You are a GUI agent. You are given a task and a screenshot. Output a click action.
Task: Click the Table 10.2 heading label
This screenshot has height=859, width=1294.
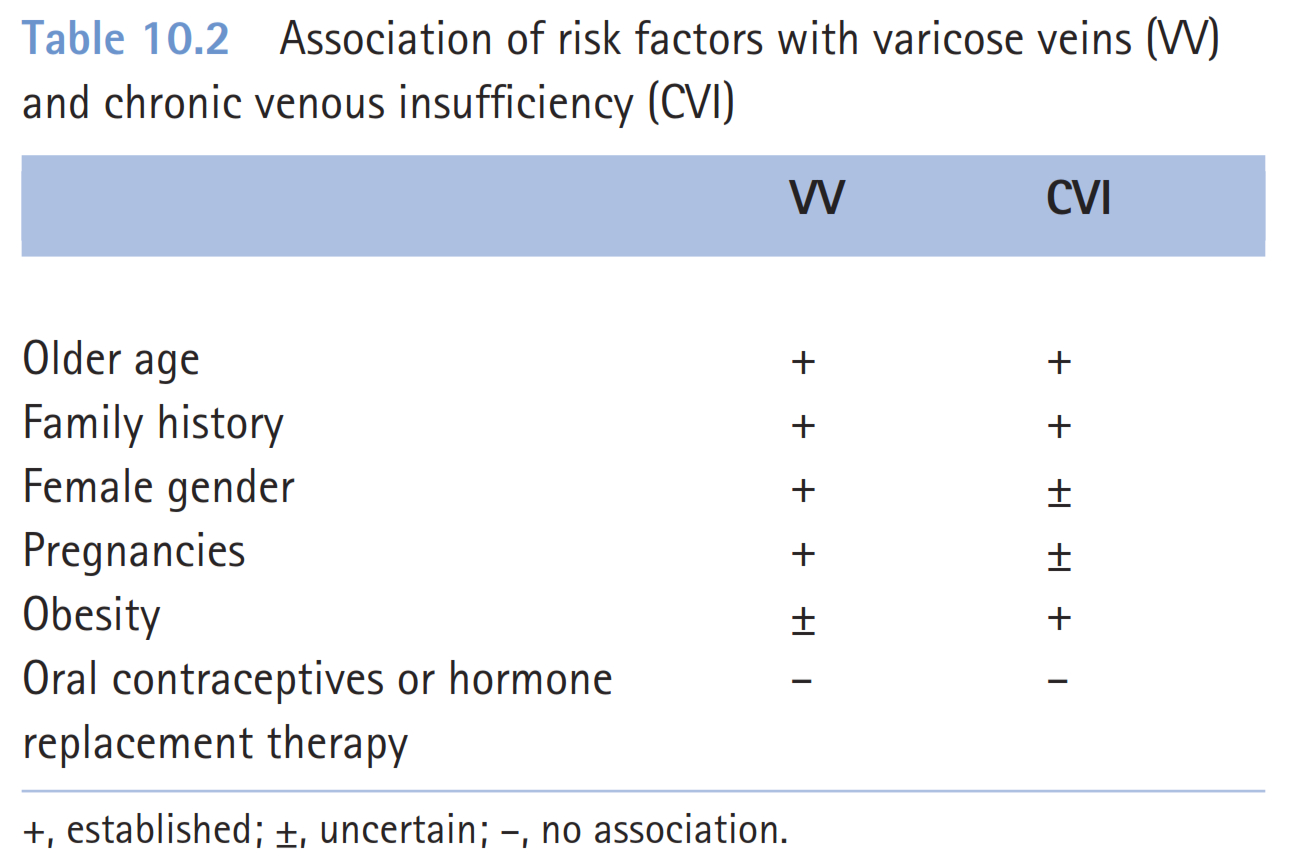point(125,40)
